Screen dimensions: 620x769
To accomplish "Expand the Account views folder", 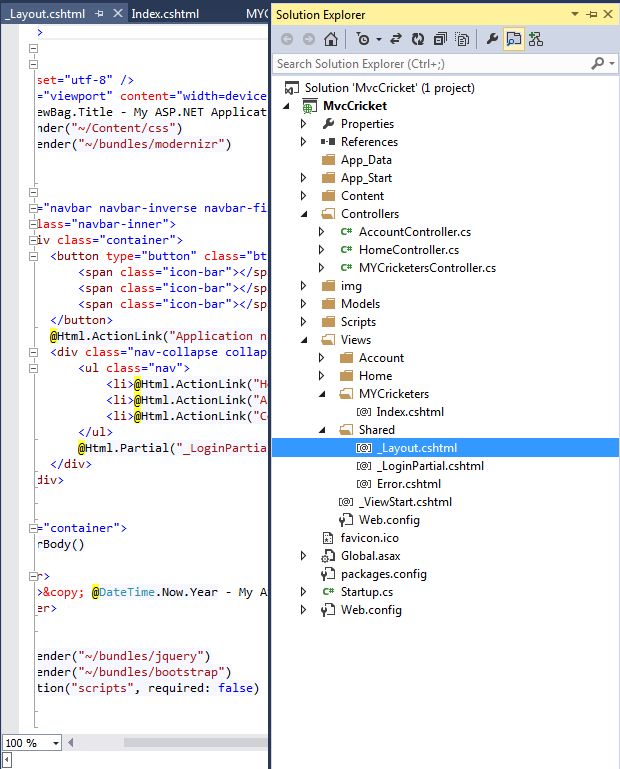I will 322,358.
